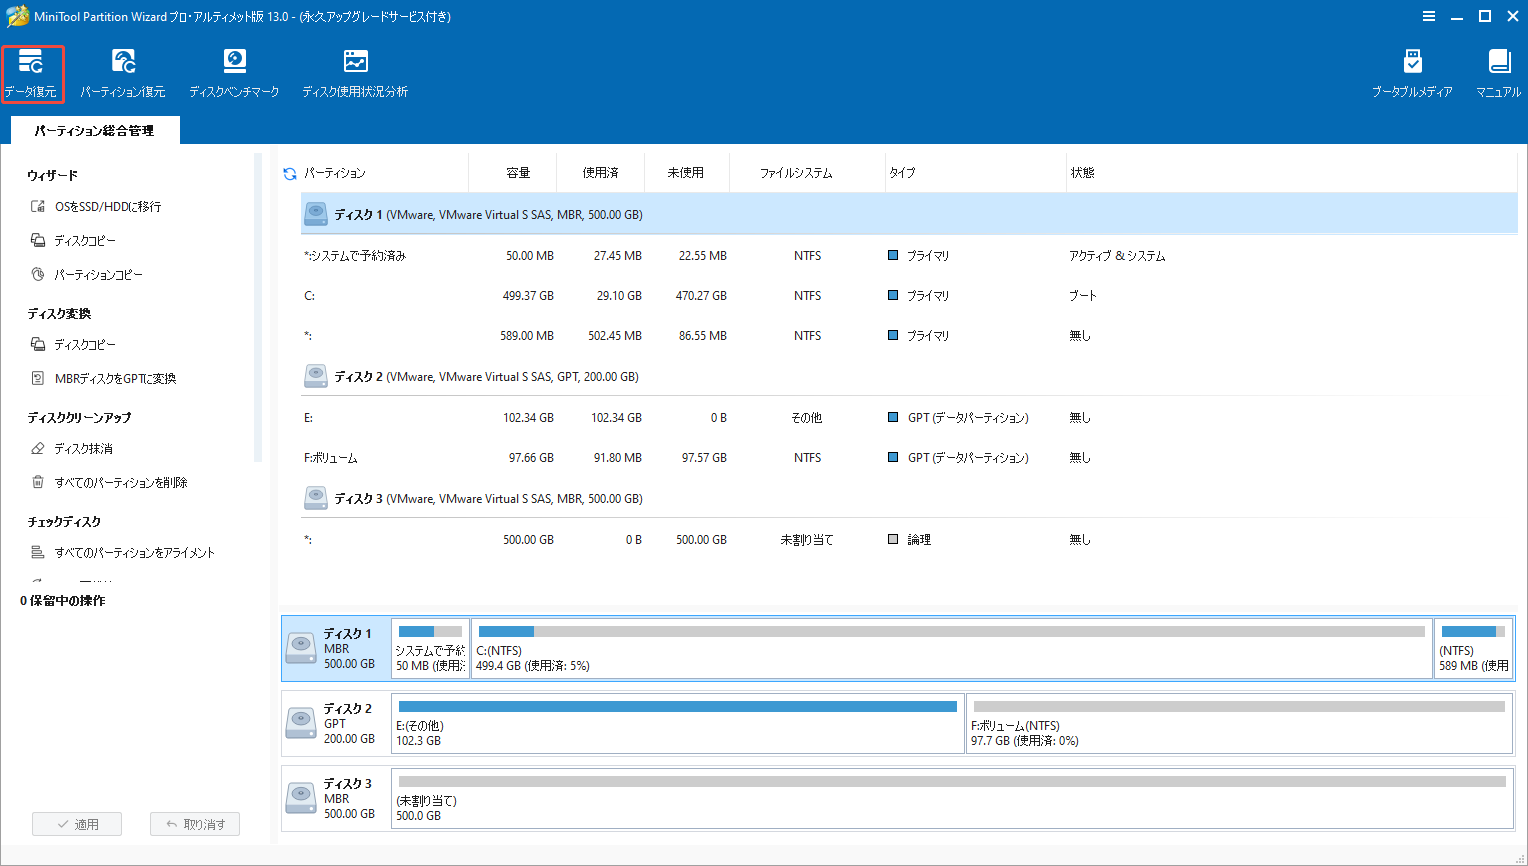Open the ディスク抹消 (Wipe Disk) tool
Screen dimensions: 1528x866
94,448
